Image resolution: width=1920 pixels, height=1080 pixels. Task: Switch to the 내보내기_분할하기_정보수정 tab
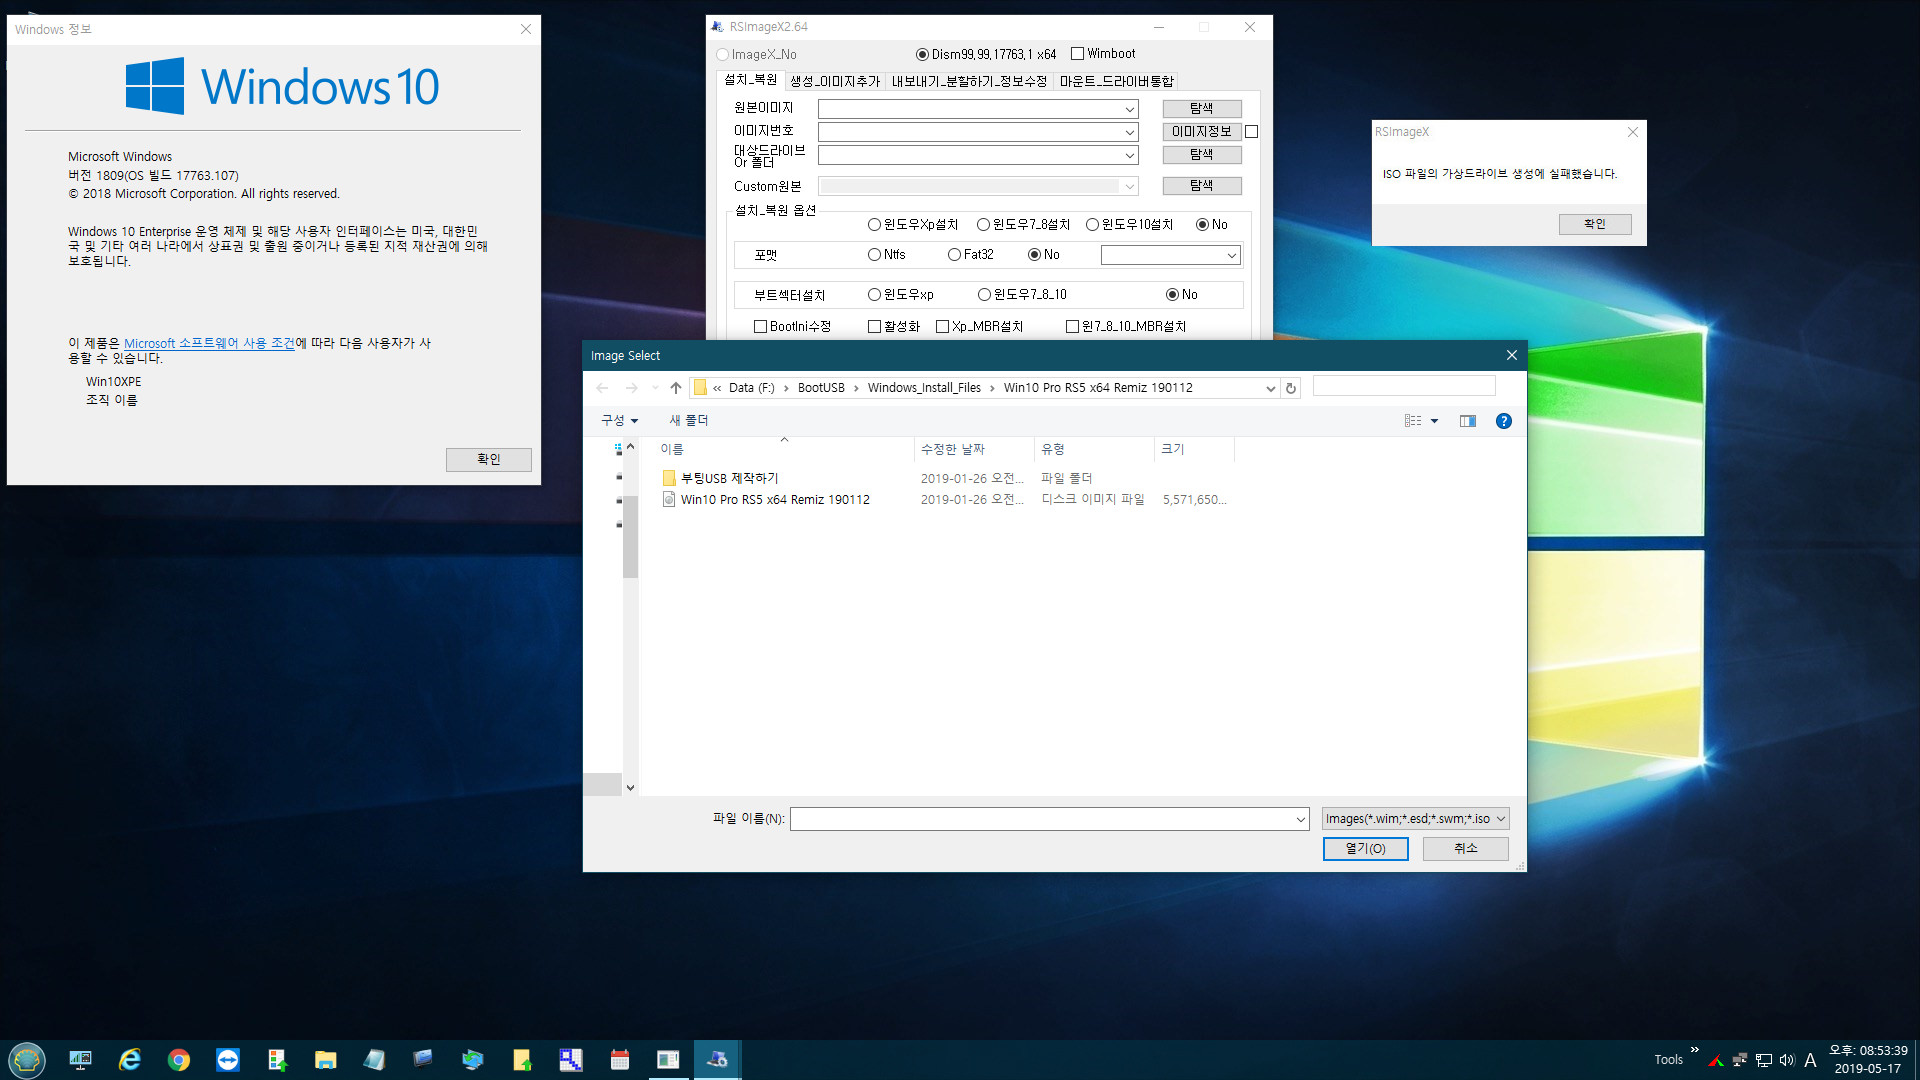coord(969,81)
